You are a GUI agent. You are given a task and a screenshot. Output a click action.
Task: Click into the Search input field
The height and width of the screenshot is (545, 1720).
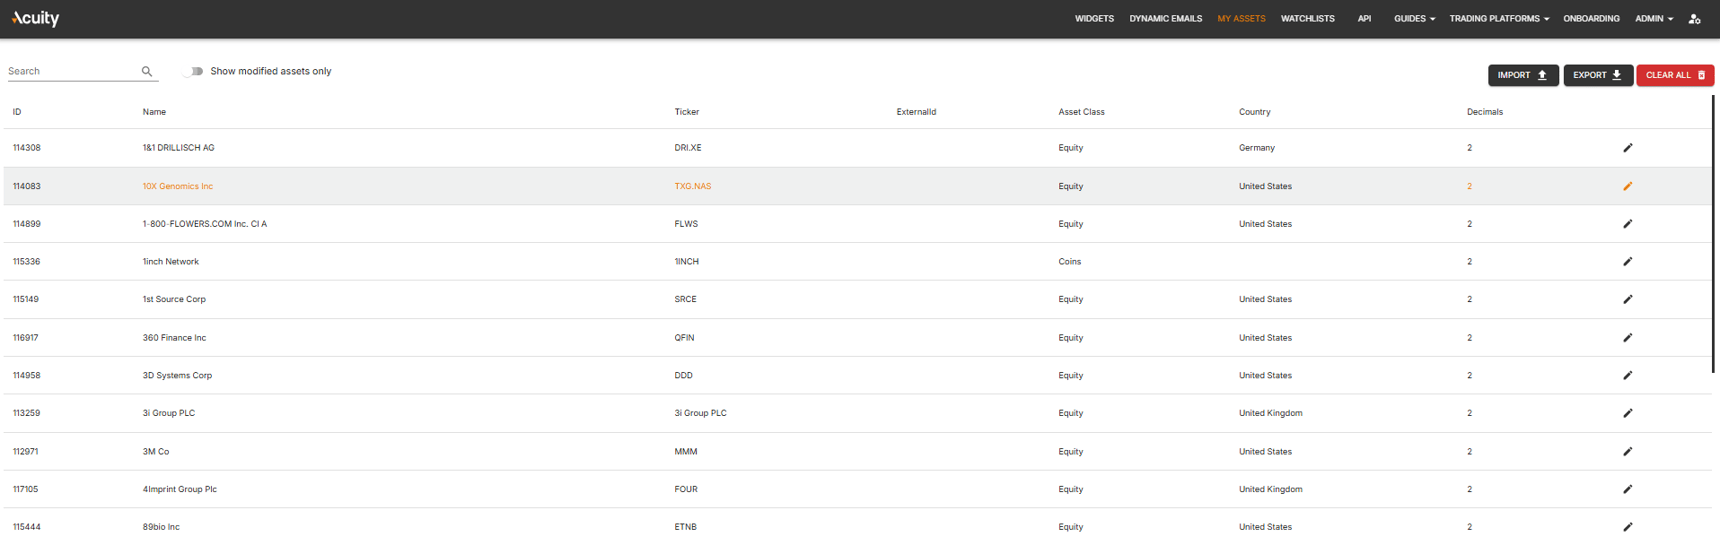[x=72, y=71]
